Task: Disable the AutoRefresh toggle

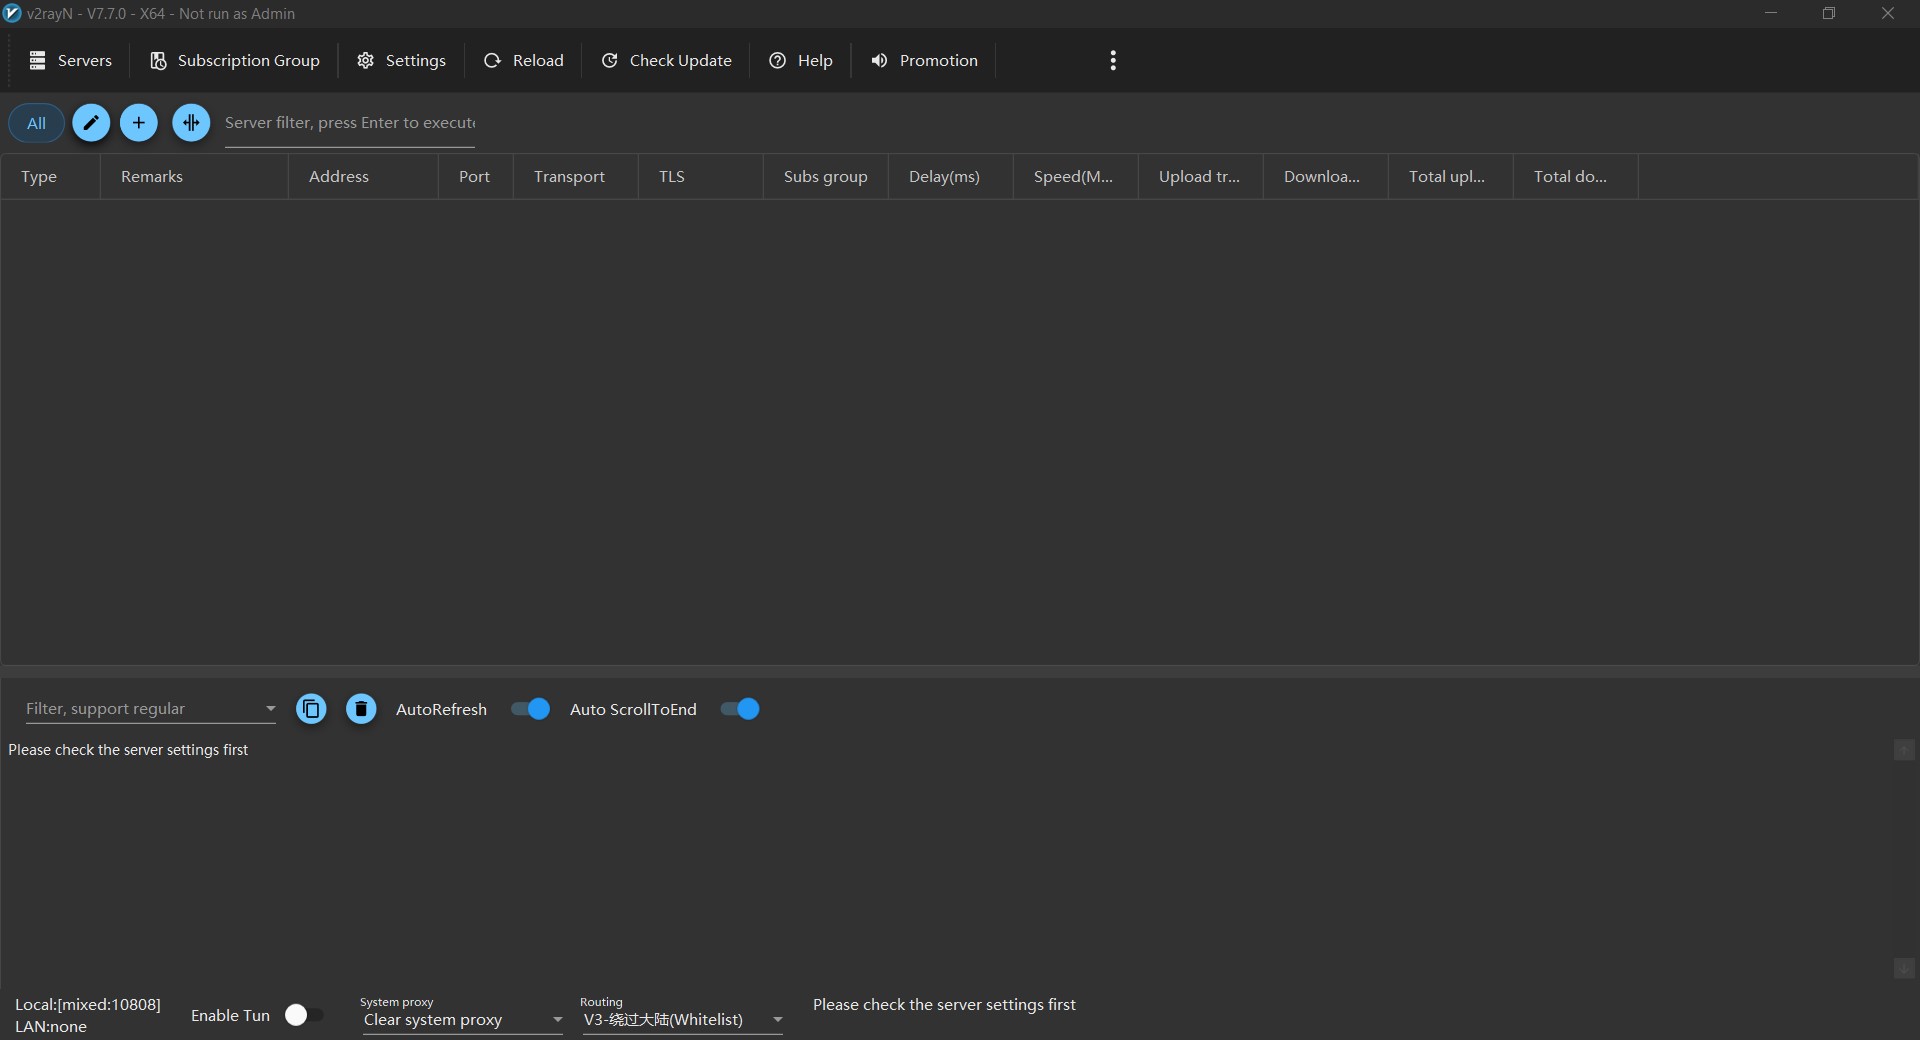Action: [x=531, y=709]
